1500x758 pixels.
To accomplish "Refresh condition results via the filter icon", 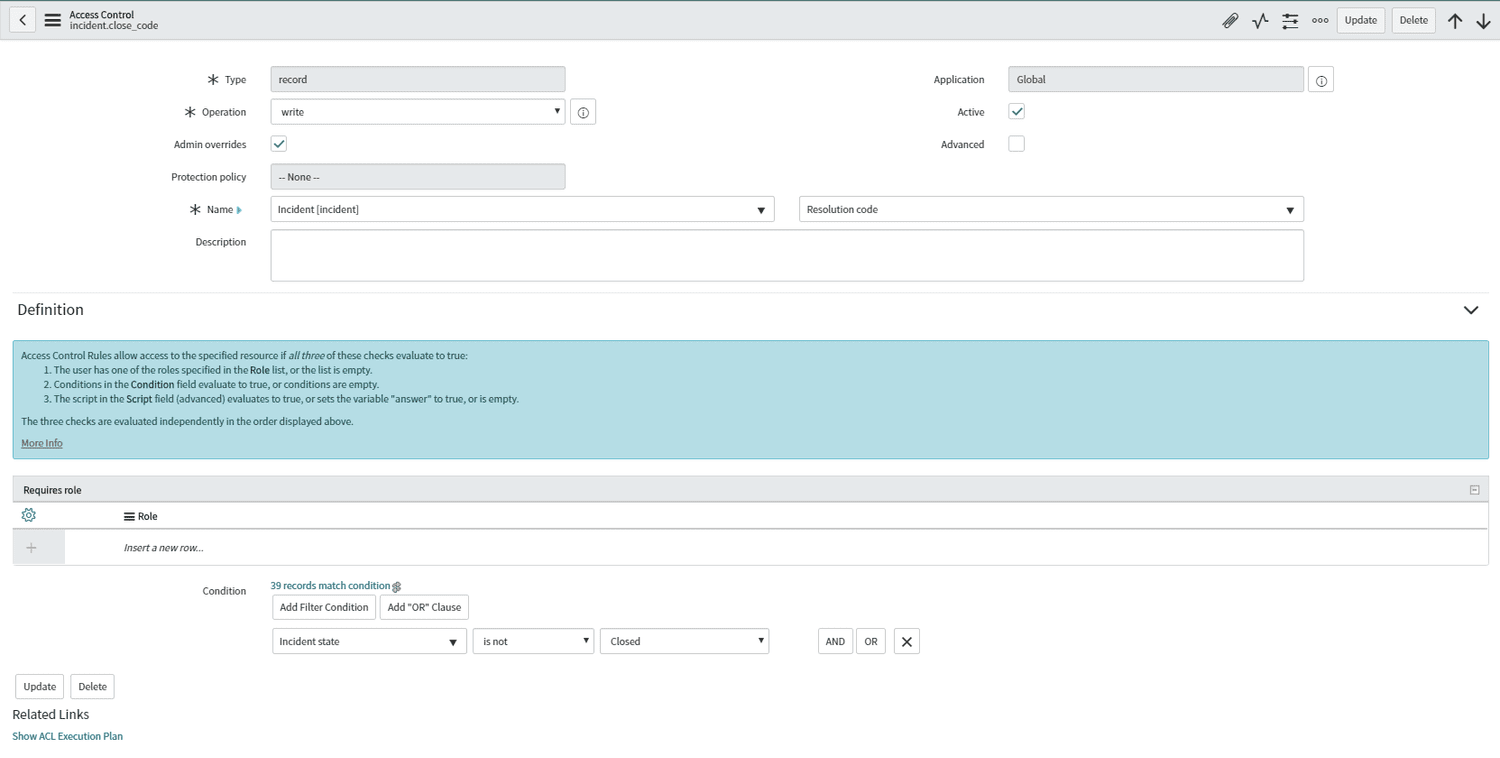I will tap(396, 586).
